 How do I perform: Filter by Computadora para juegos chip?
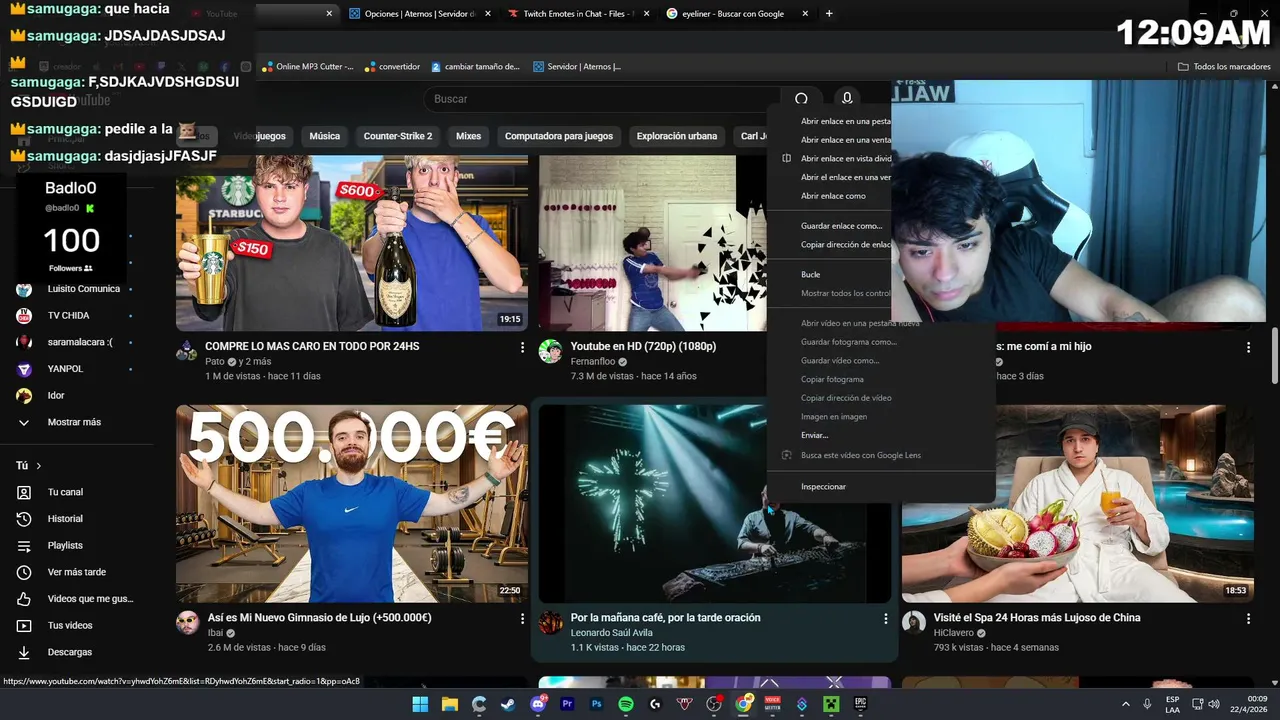pos(559,136)
